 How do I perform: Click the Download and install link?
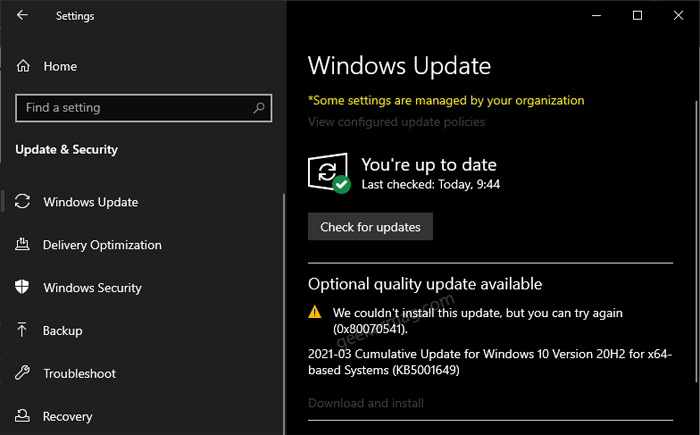pyautogui.click(x=366, y=403)
